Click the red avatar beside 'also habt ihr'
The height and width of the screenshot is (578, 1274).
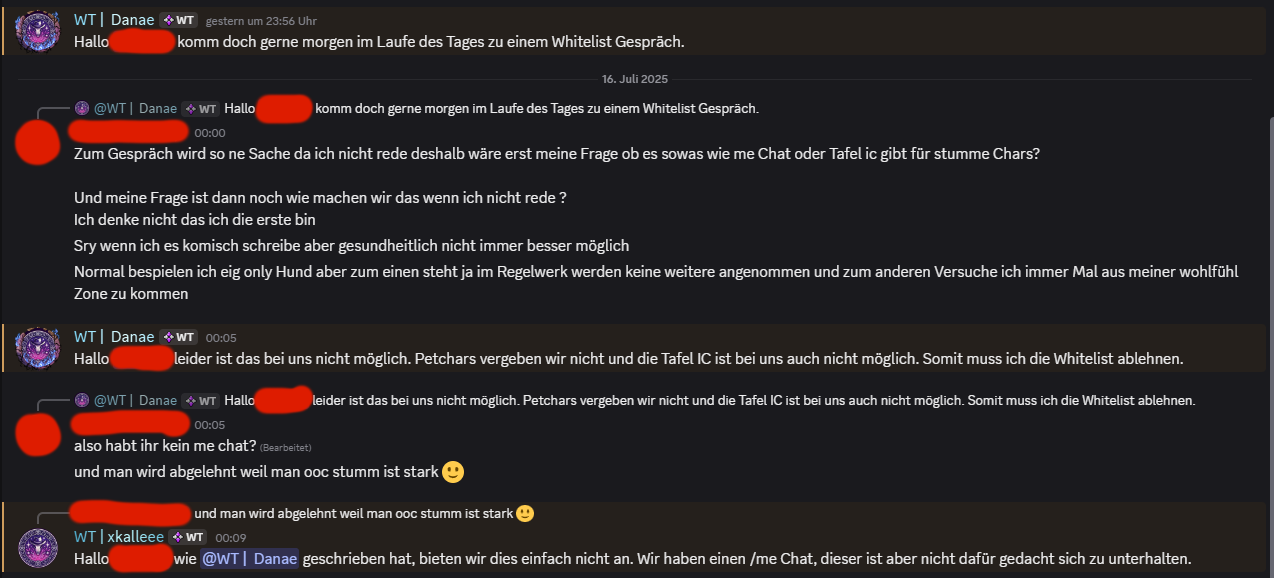[38, 433]
